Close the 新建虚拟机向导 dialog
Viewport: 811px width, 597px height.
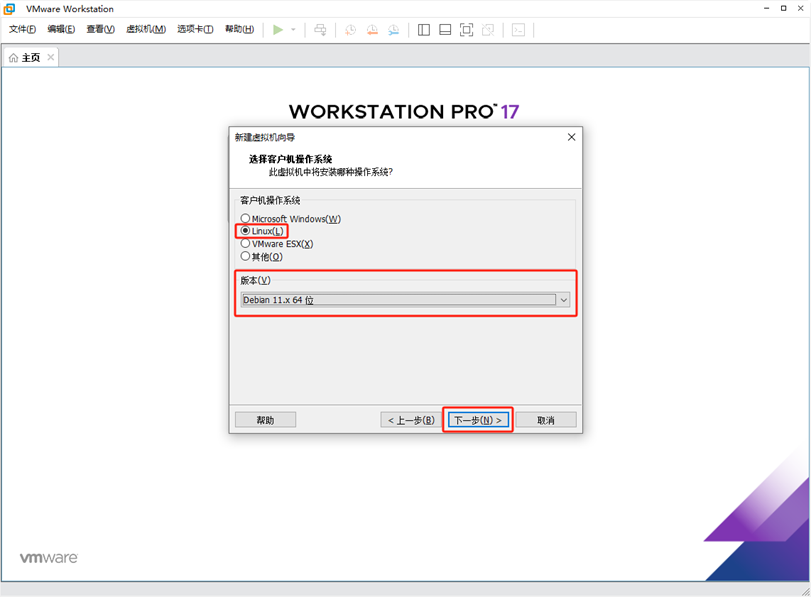pos(571,137)
